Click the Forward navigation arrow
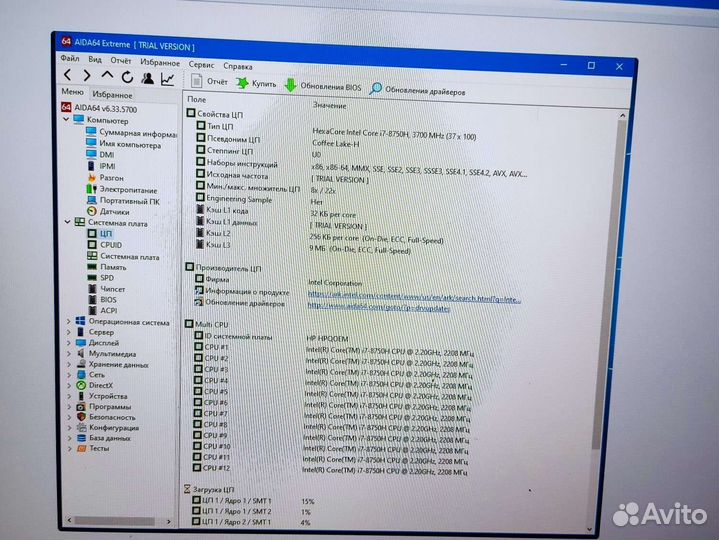 click(x=88, y=75)
